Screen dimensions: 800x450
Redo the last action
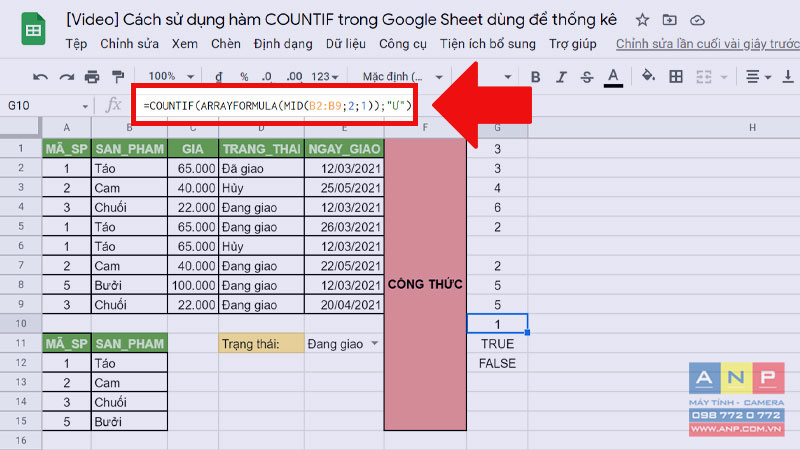[x=66, y=77]
